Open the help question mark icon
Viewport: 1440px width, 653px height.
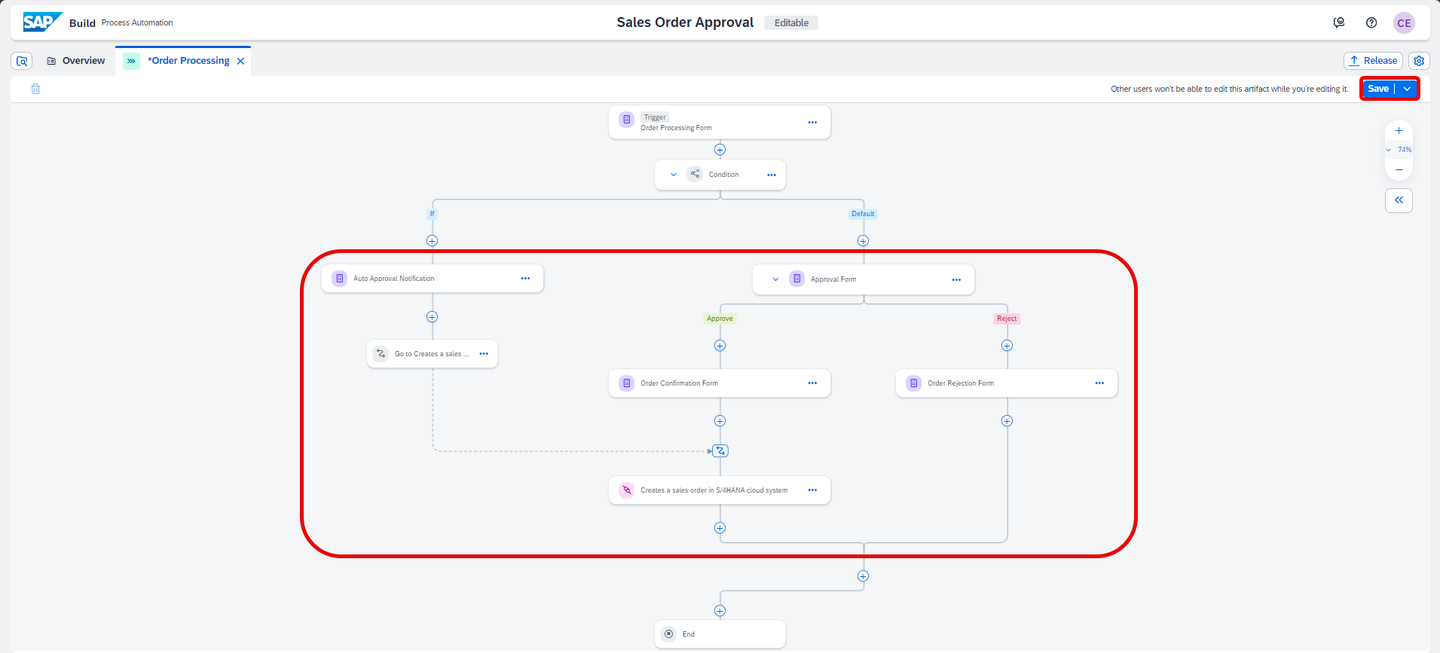pos(1371,22)
